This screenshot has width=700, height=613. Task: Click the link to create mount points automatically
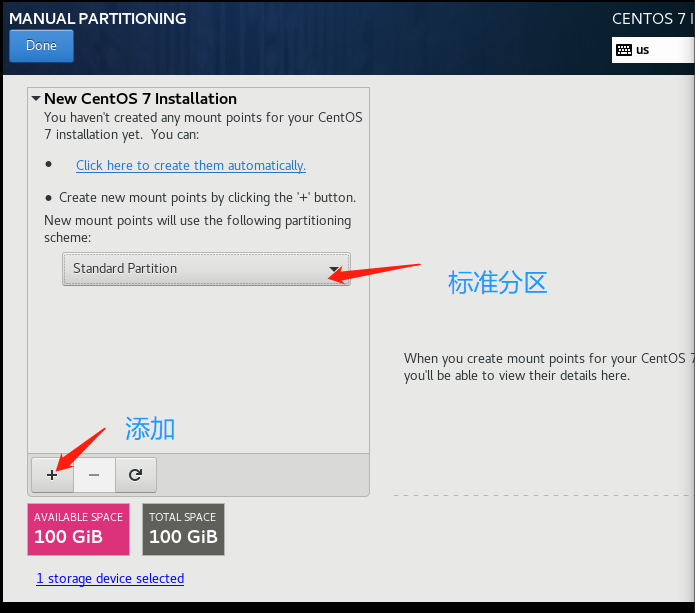point(191,166)
